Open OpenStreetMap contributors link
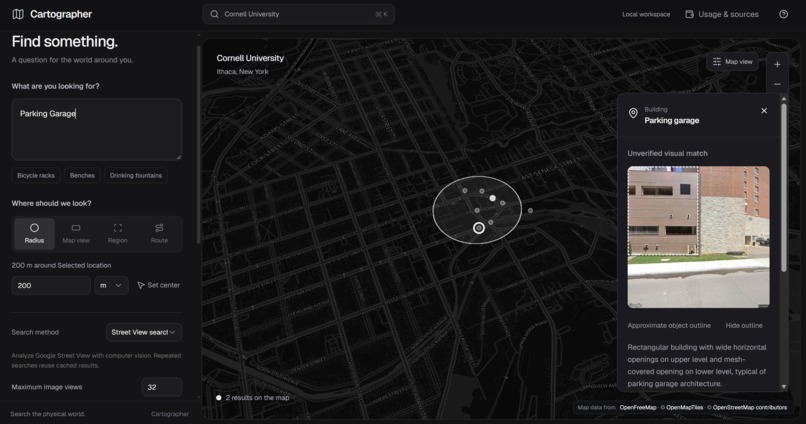This screenshot has height=424, width=806. coord(749,408)
